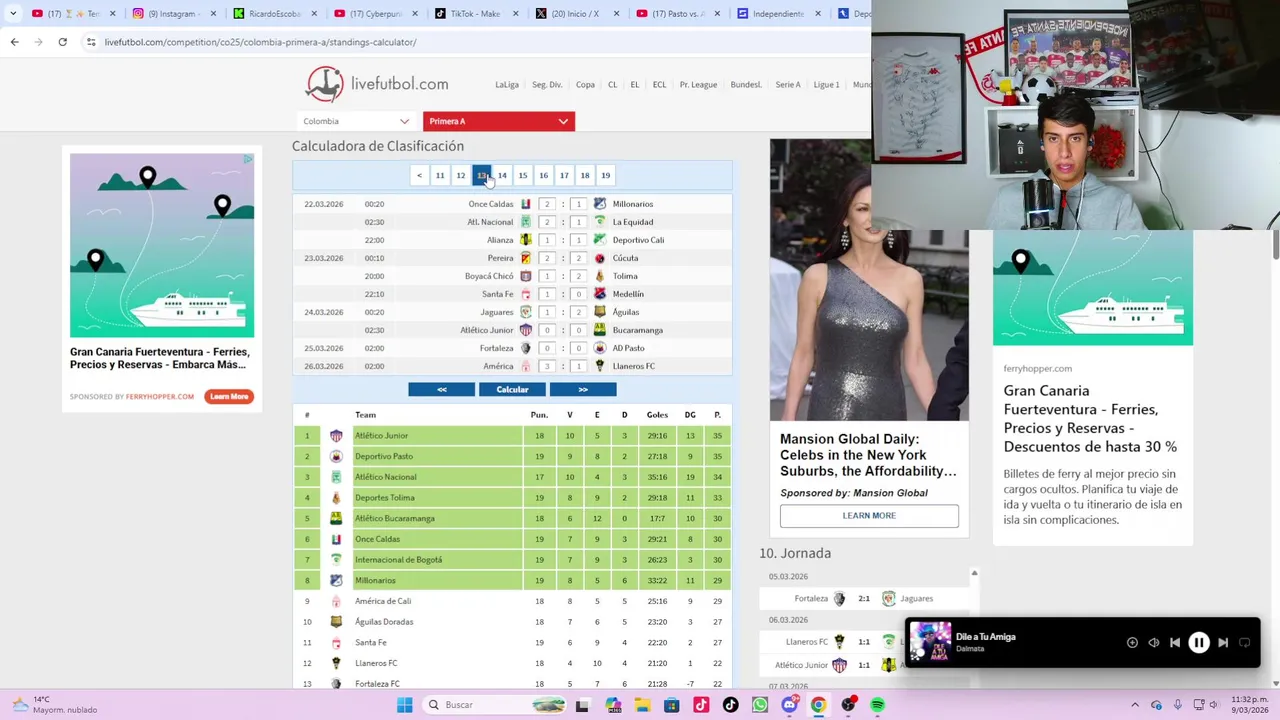The image size is (1280, 720).
Task: Open Copa in the top menu
Action: click(x=585, y=85)
